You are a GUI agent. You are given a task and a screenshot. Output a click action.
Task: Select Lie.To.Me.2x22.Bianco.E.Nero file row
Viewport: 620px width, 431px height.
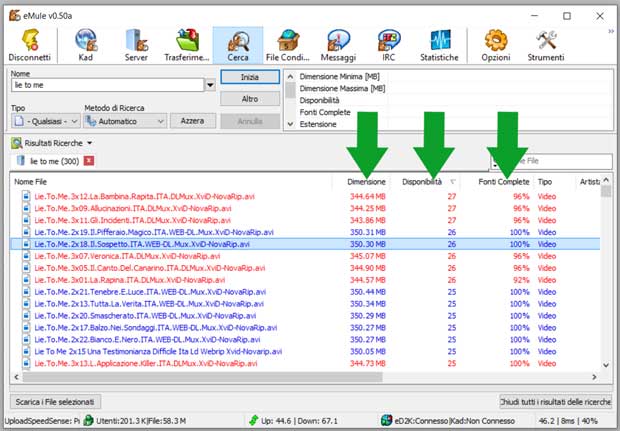coord(304,339)
